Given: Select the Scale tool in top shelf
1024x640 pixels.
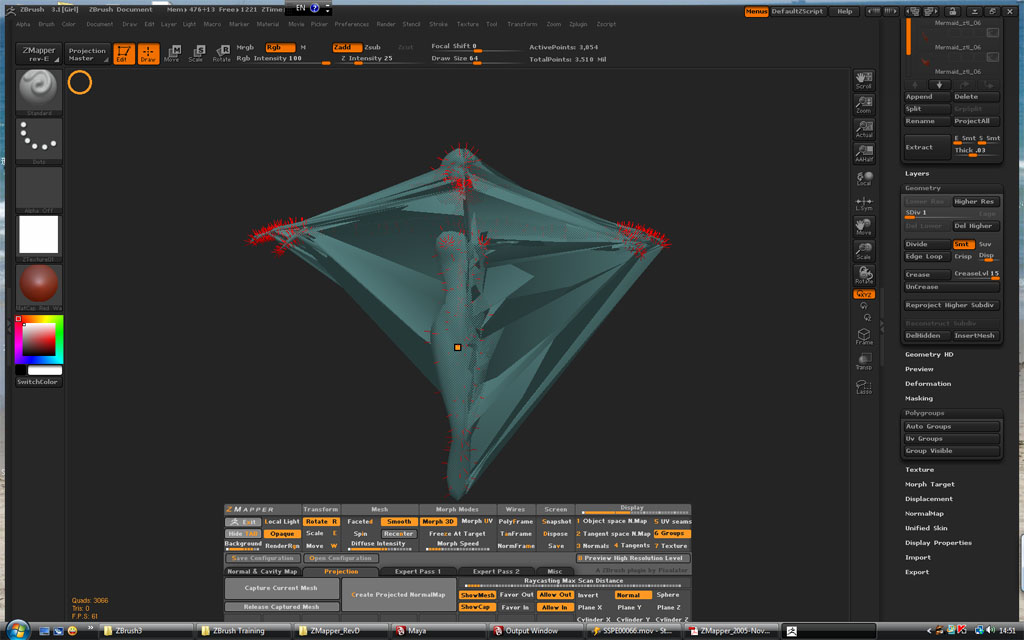Looking at the screenshot, I should tap(197, 54).
